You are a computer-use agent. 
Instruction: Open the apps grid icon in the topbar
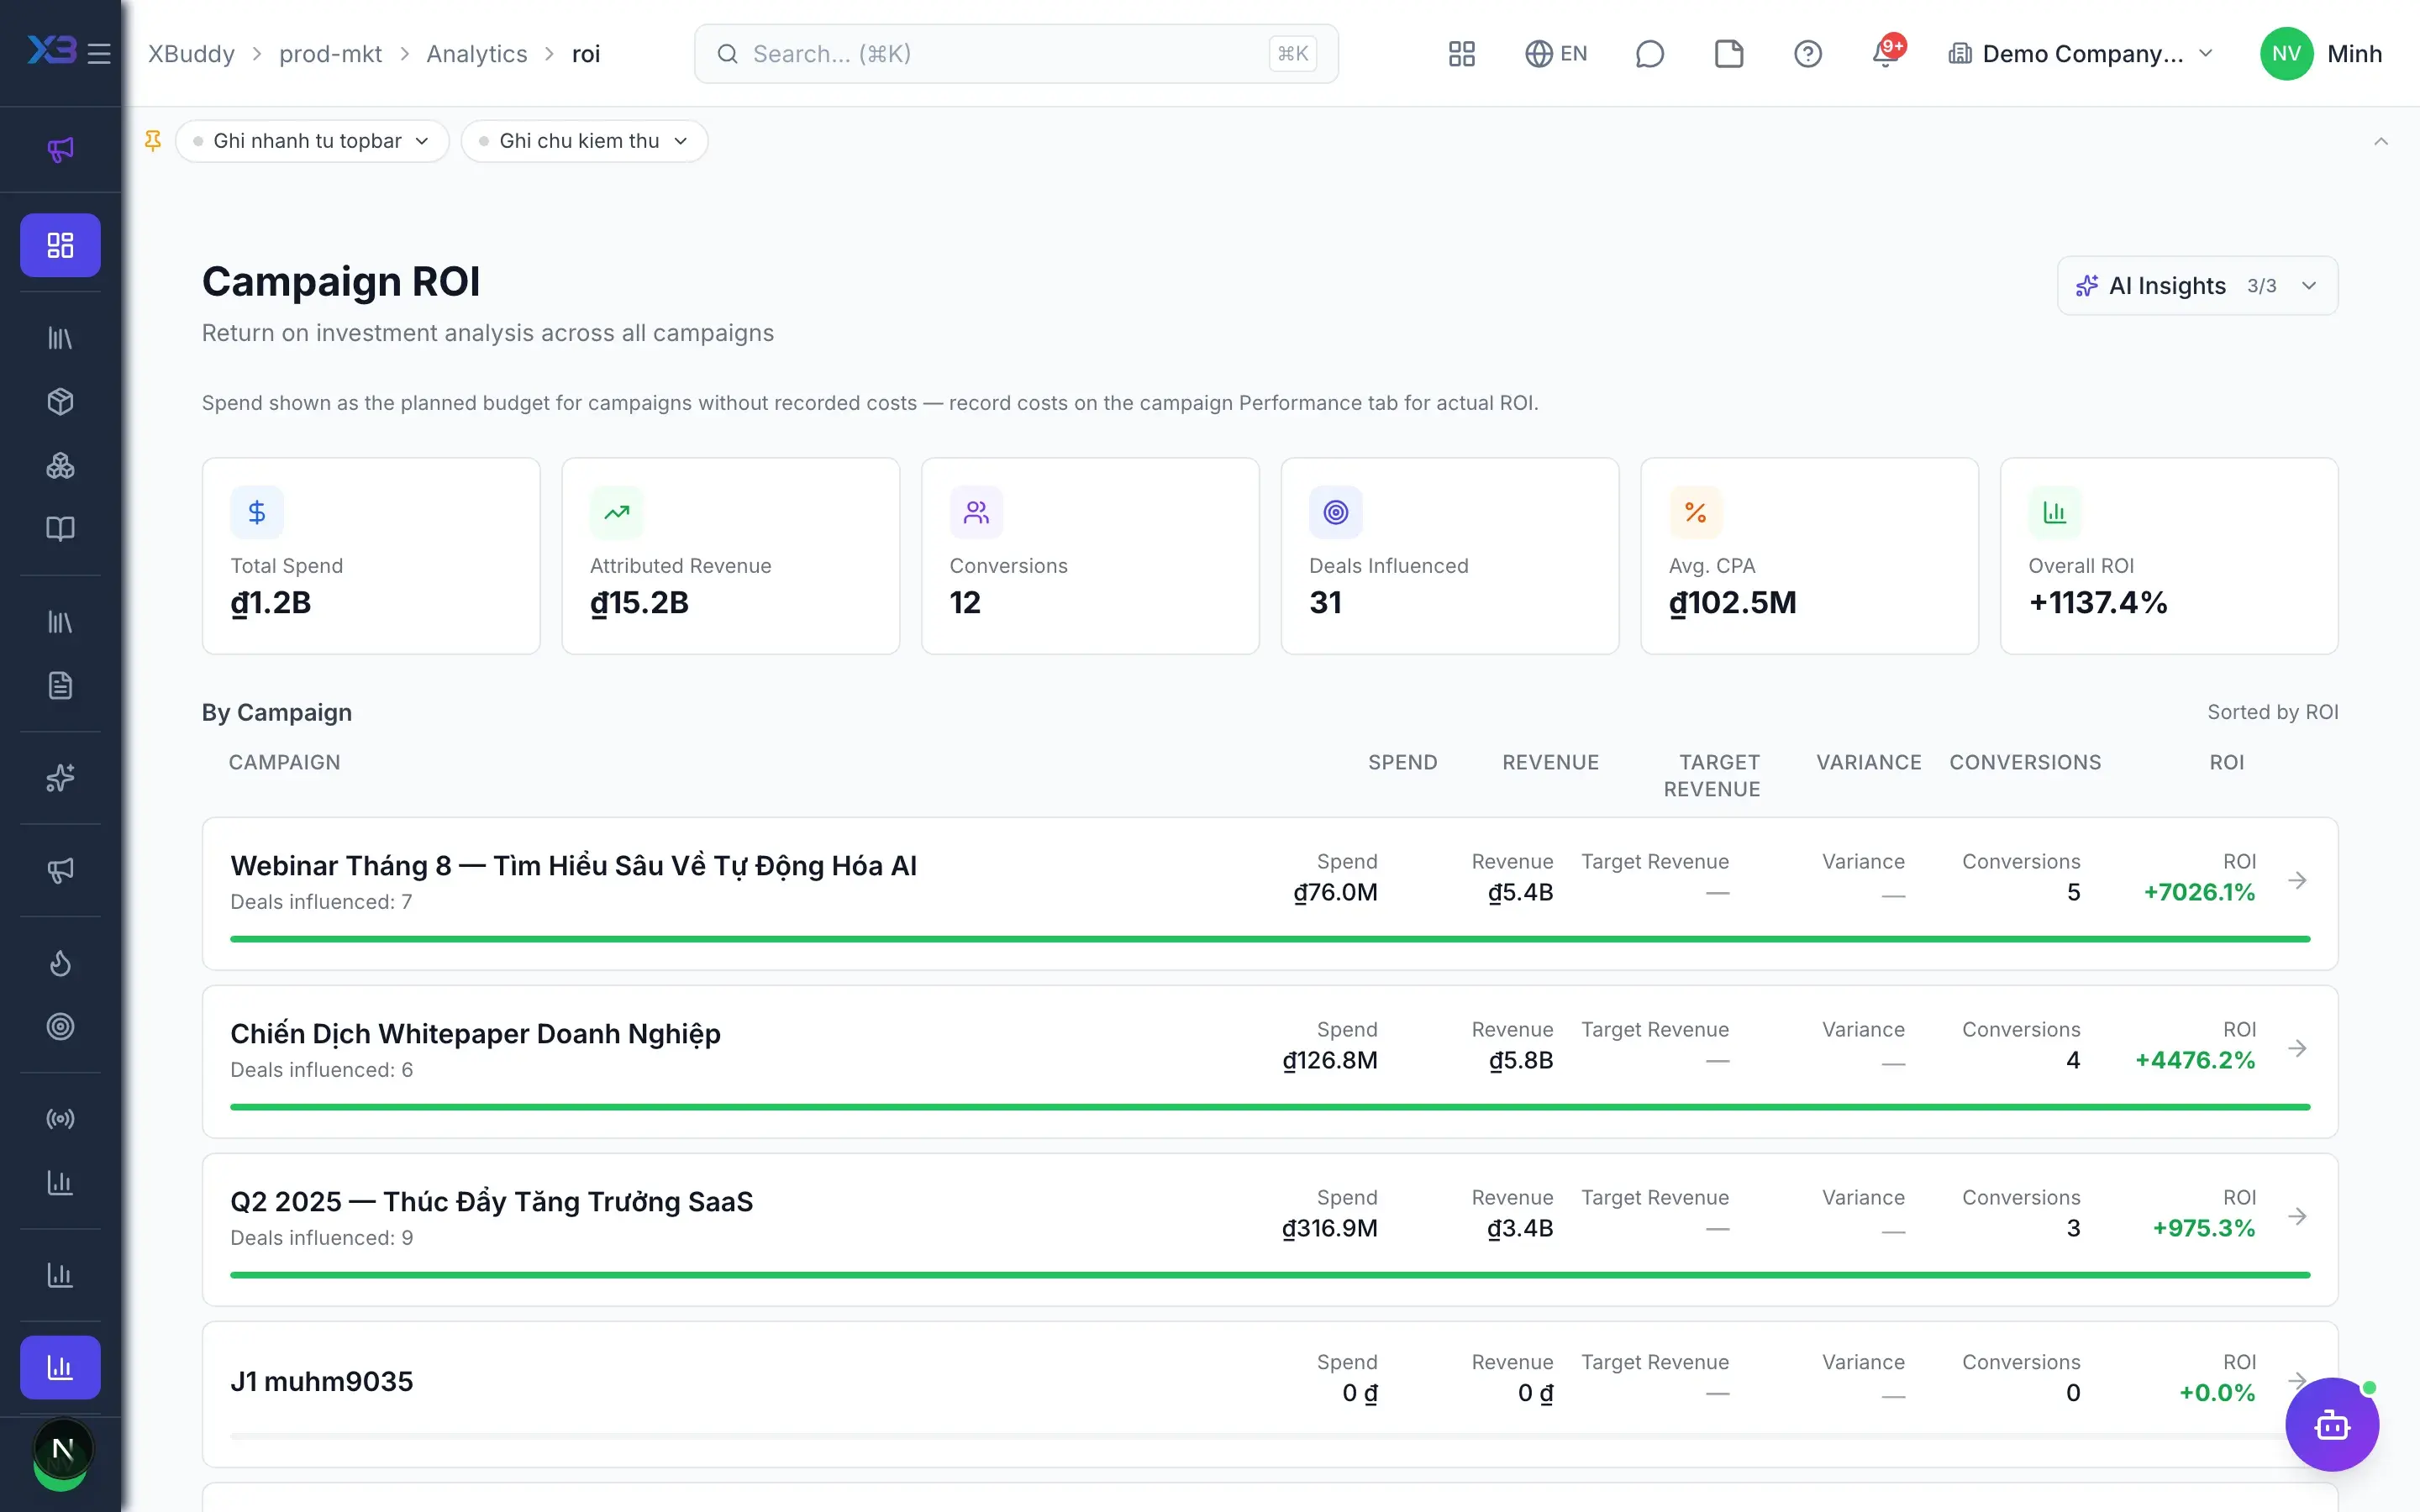click(x=1461, y=54)
